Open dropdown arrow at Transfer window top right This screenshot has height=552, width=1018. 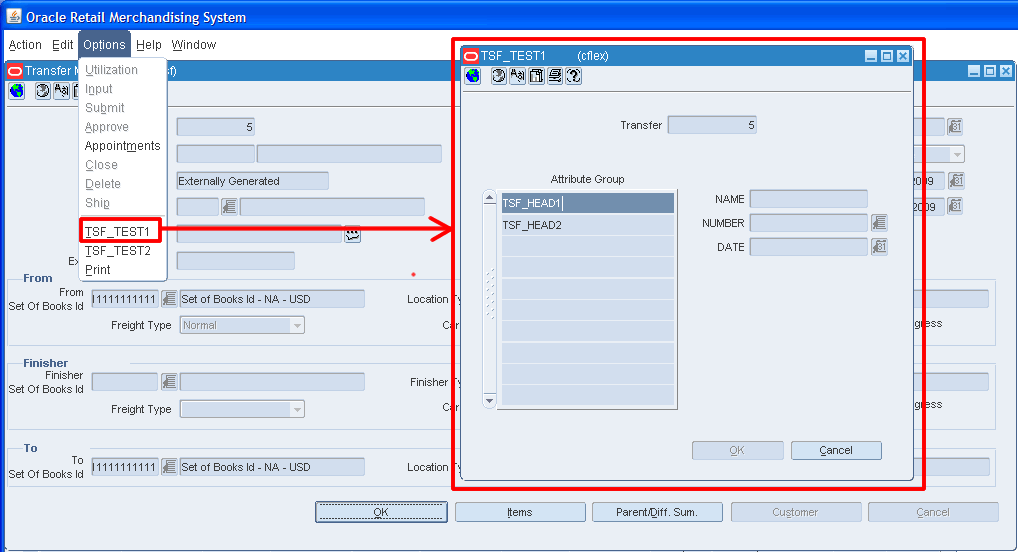coord(957,155)
